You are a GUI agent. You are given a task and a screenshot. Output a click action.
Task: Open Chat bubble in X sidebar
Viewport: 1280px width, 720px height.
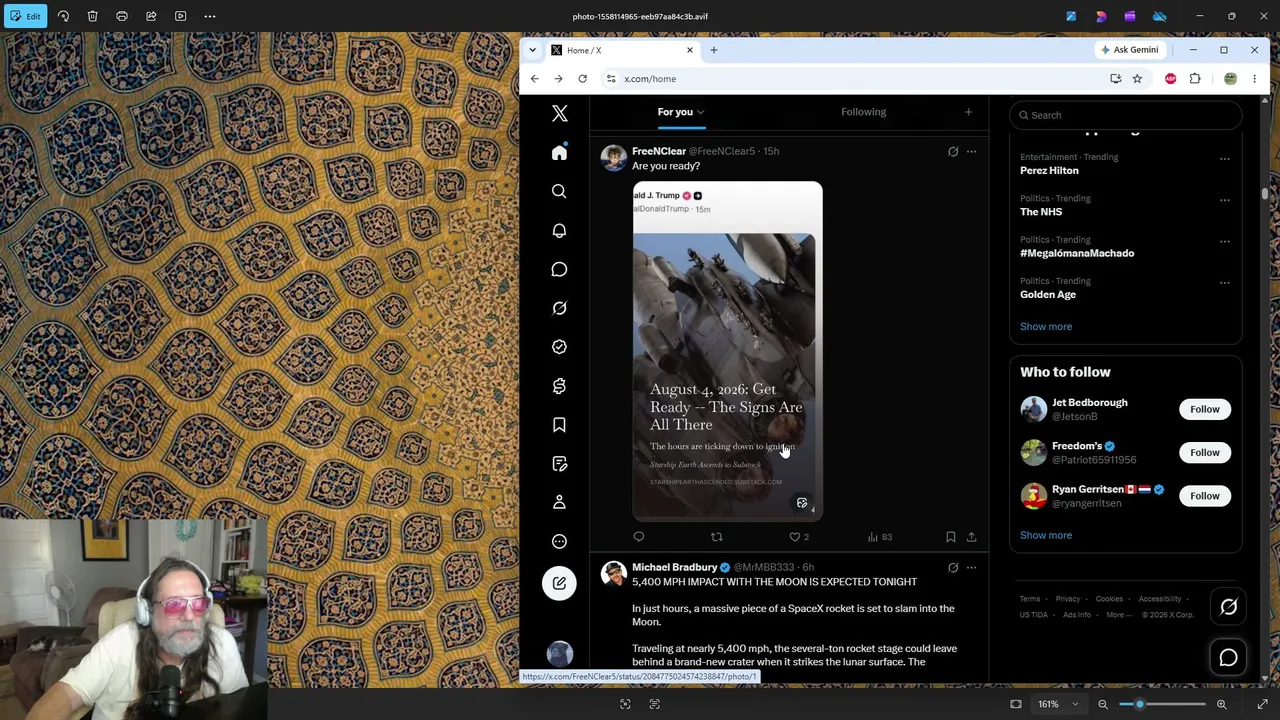(559, 269)
